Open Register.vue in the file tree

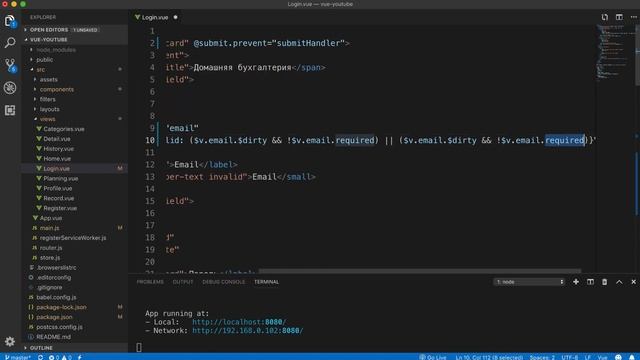pos(60,208)
